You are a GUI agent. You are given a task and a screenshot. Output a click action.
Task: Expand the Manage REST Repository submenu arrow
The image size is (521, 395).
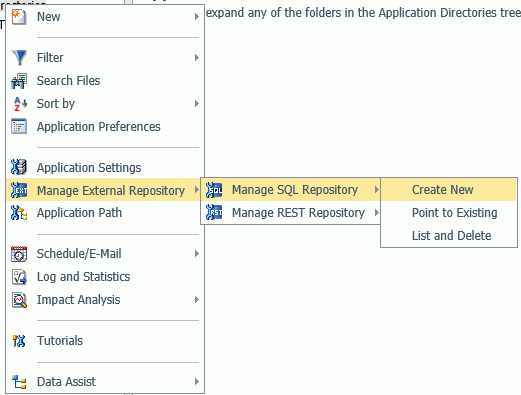[376, 212]
